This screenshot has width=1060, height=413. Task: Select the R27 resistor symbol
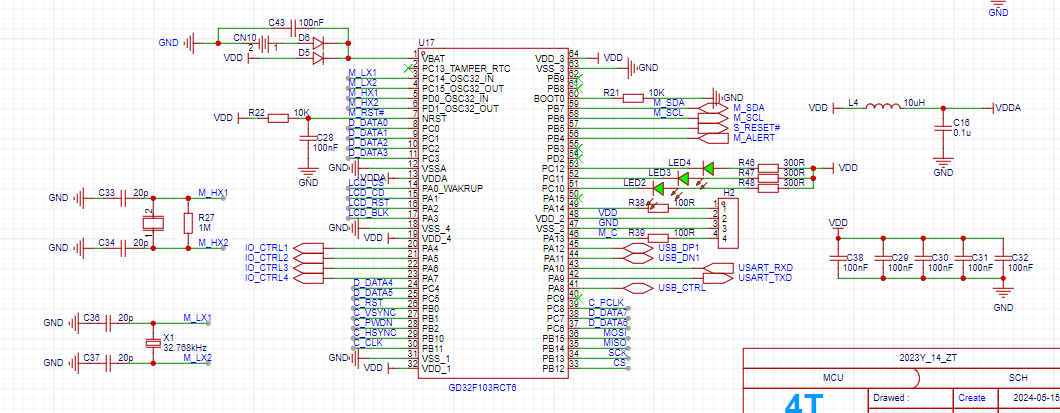tap(188, 223)
